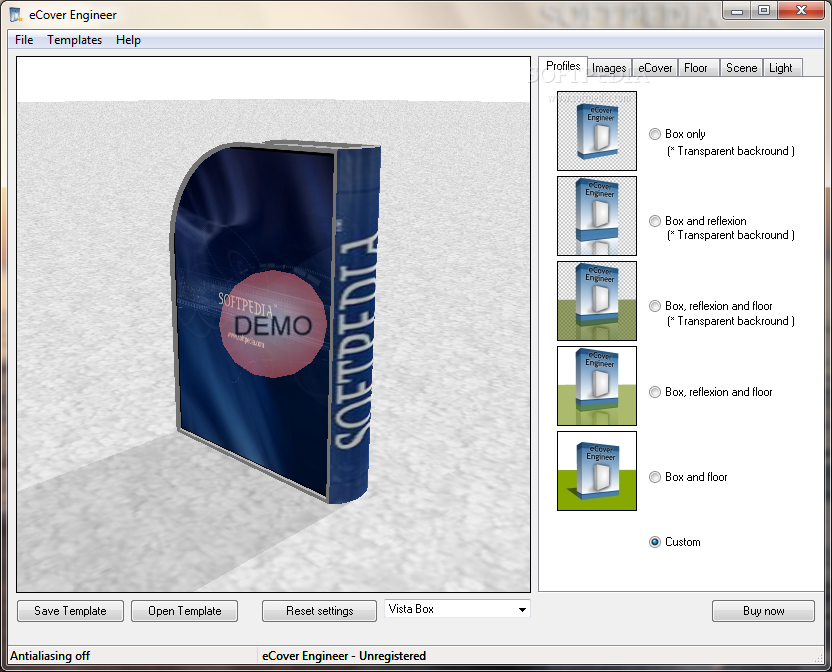Choose the Box and floor profile thumbnail

596,471
